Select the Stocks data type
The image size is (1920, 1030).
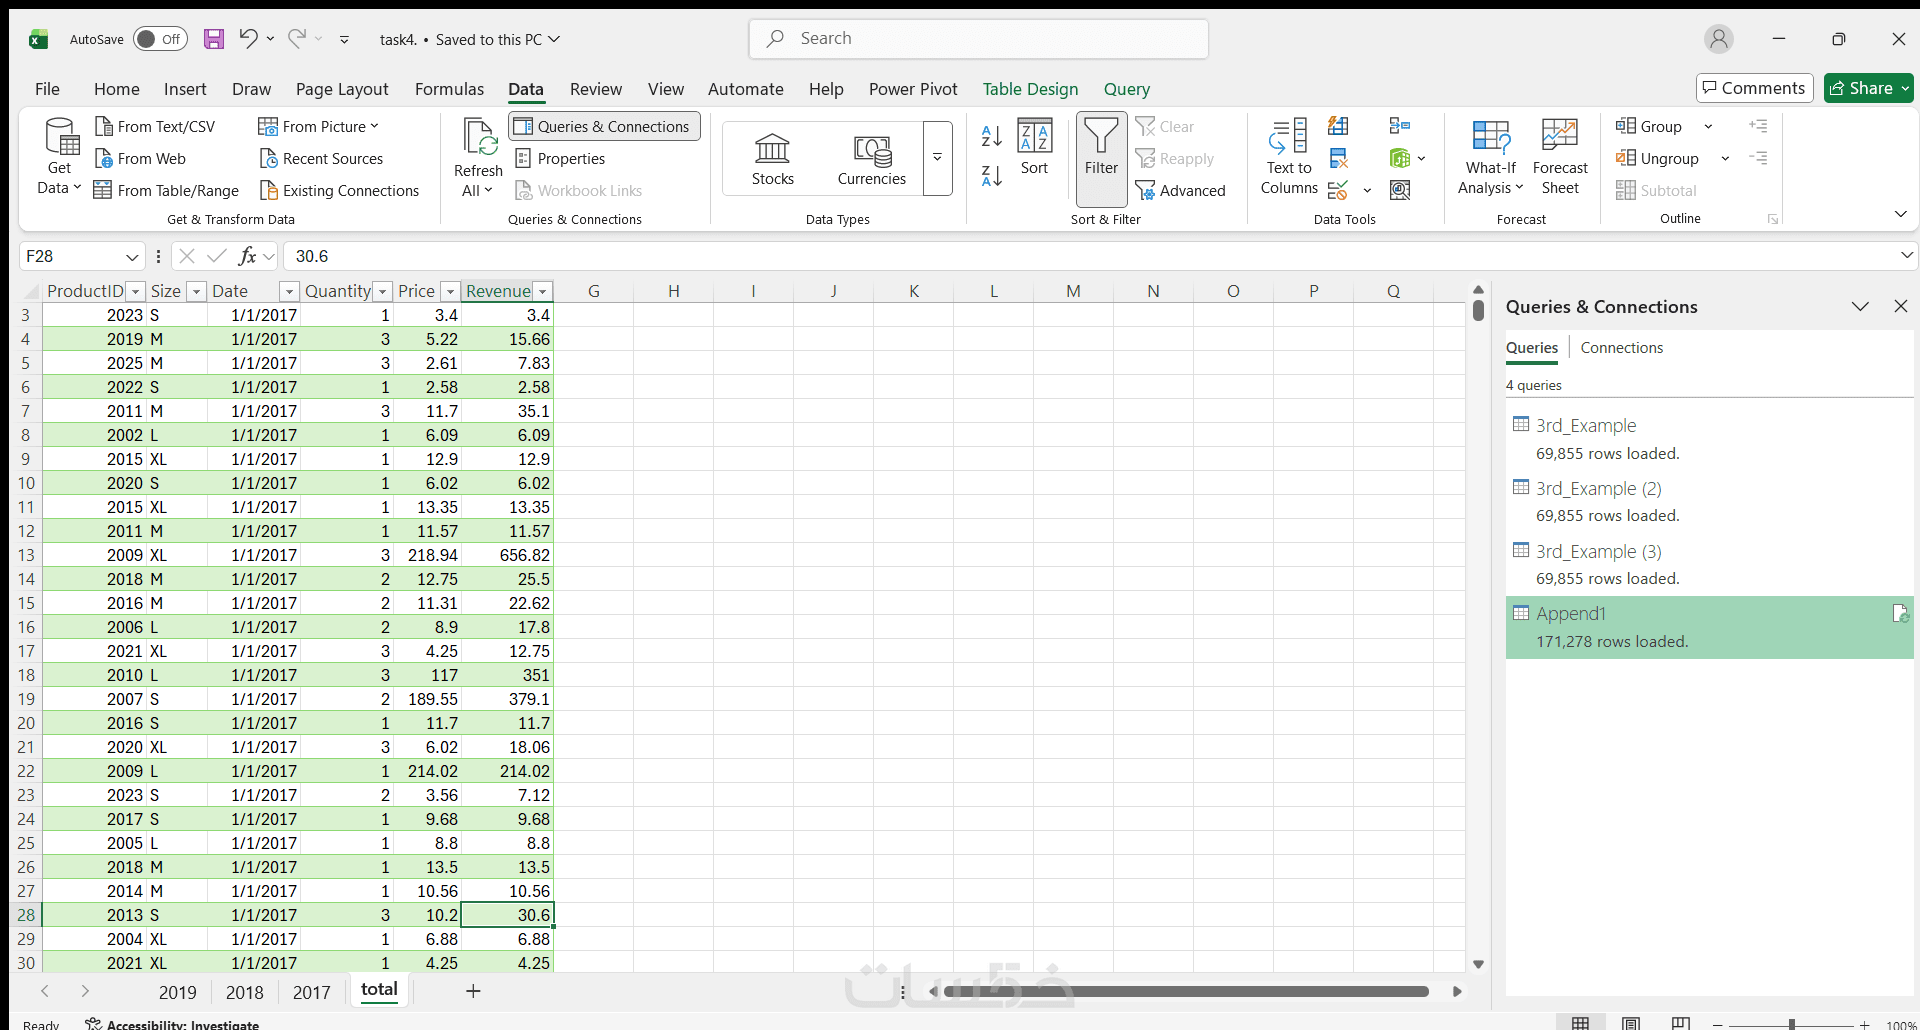tap(773, 159)
